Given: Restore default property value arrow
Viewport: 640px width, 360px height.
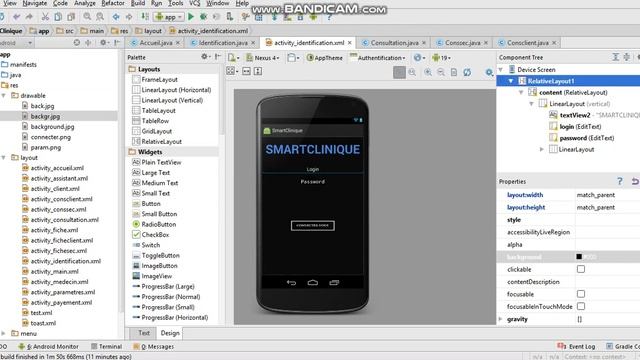Looking at the screenshot, I should pos(635,181).
